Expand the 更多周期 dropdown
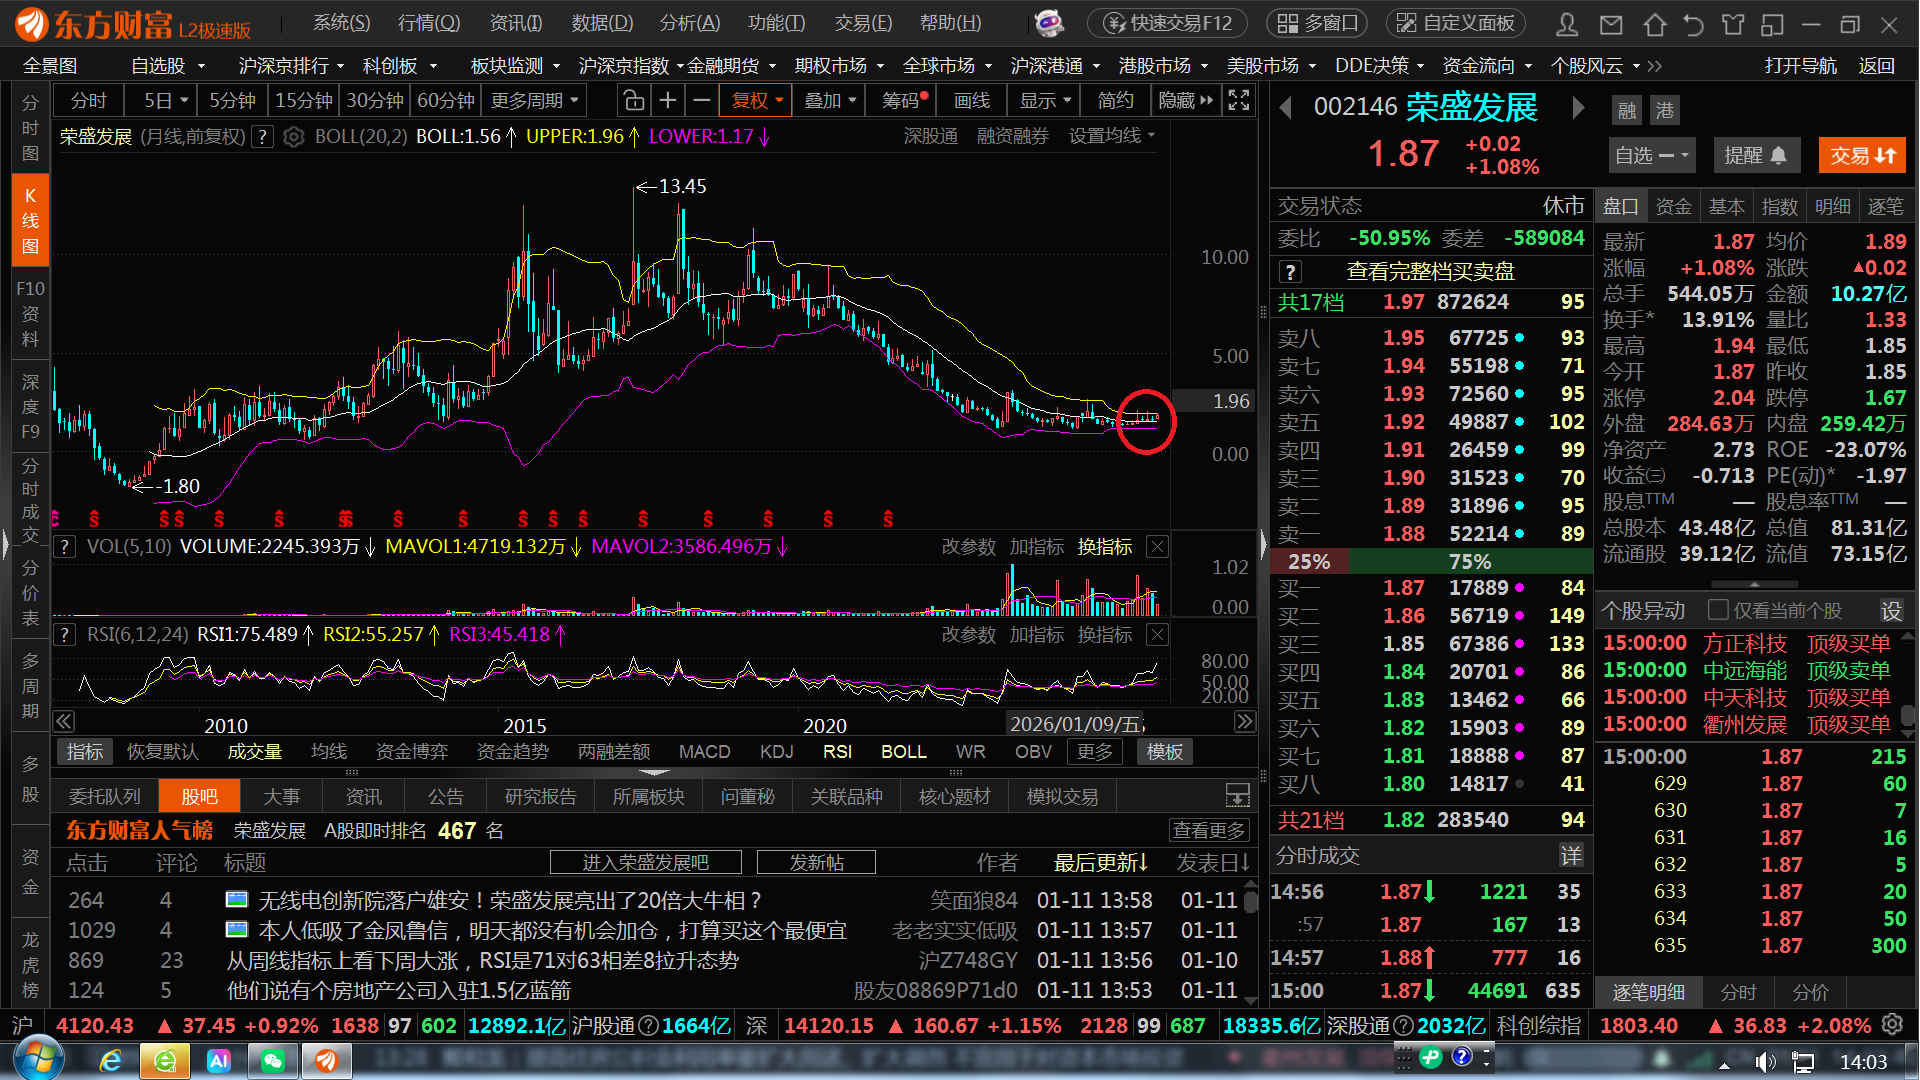 point(535,101)
